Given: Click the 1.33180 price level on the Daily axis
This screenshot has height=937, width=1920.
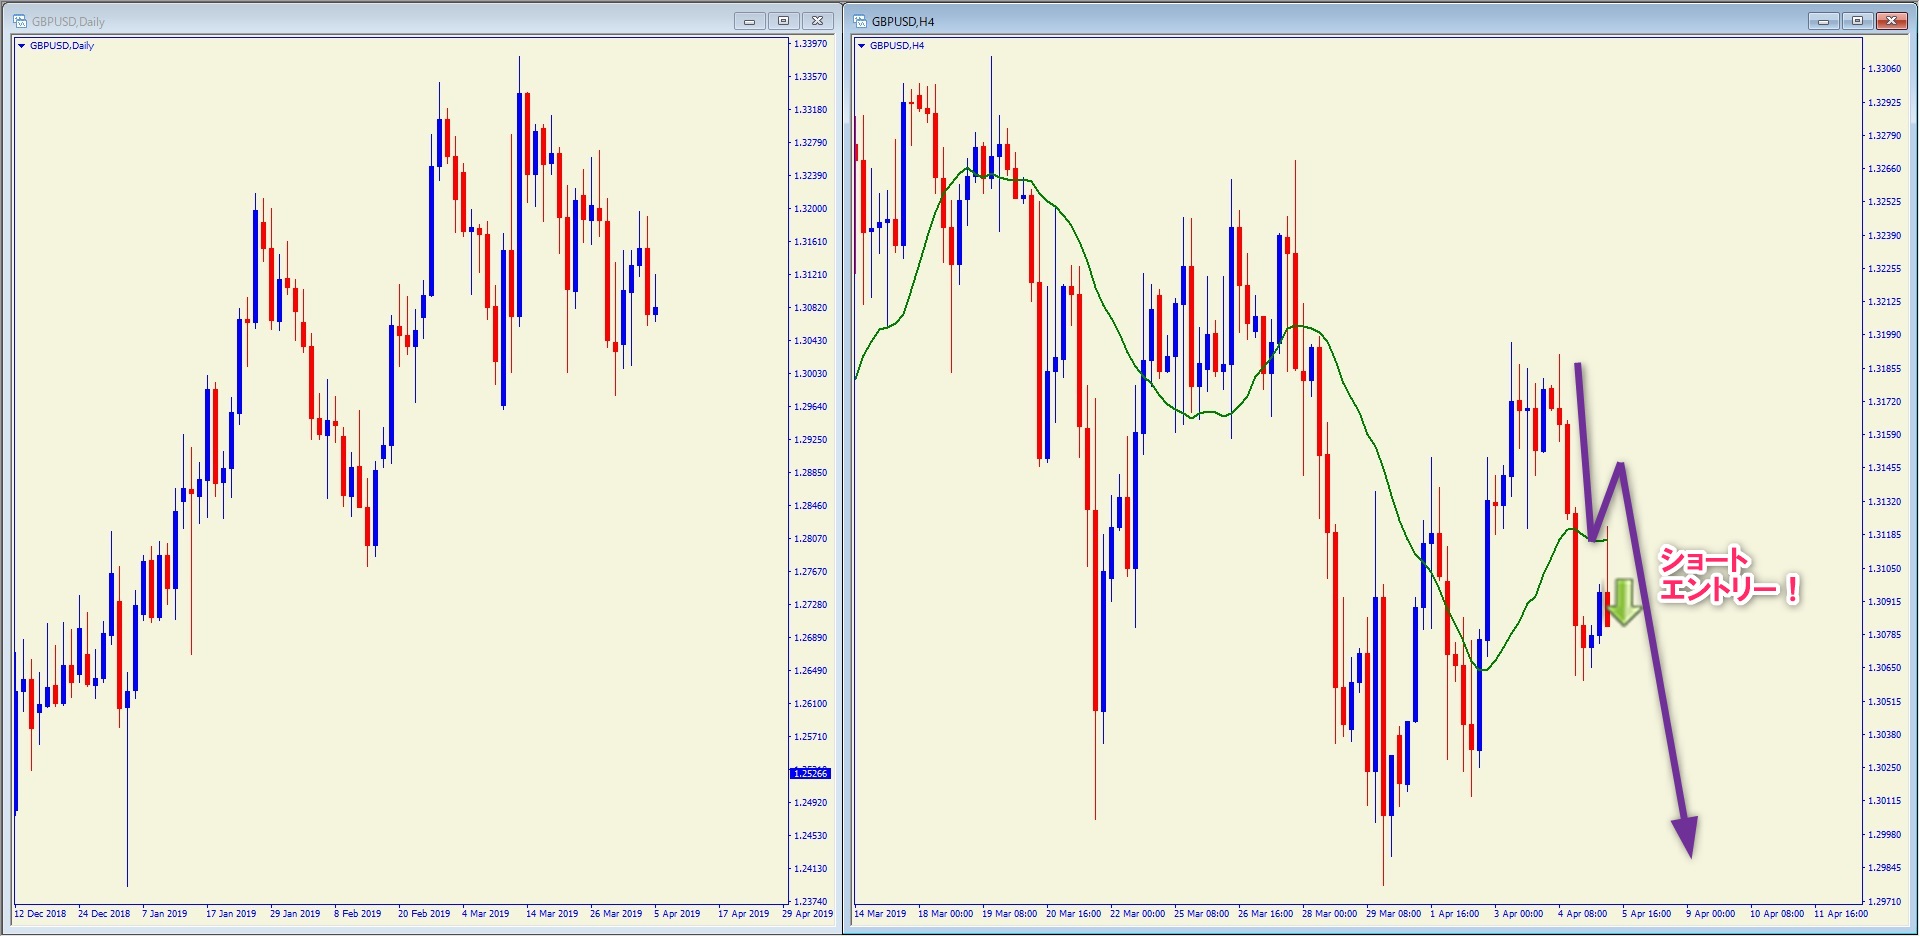Looking at the screenshot, I should point(811,110).
